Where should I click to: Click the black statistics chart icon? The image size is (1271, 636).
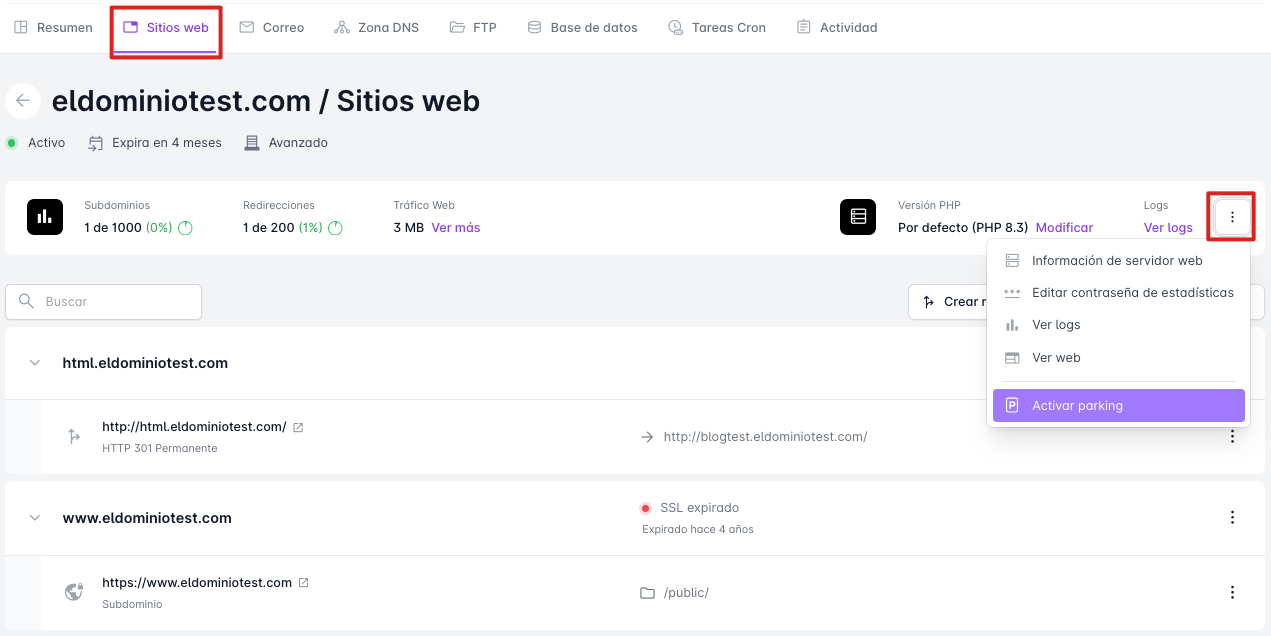pos(45,216)
